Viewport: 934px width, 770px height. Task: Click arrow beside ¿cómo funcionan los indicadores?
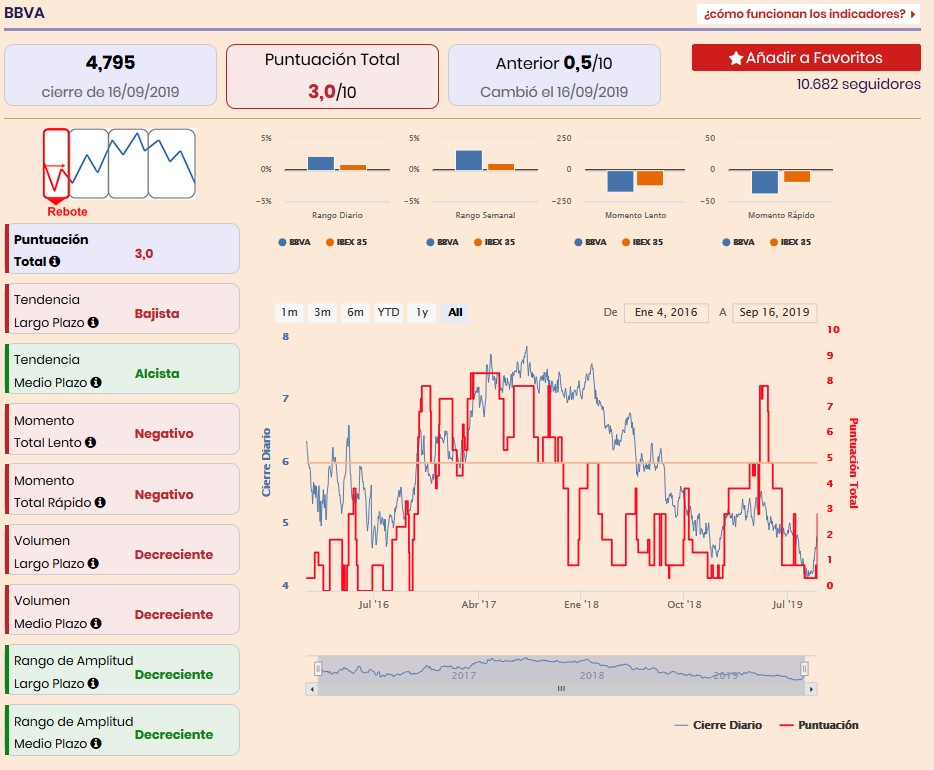pos(913,14)
